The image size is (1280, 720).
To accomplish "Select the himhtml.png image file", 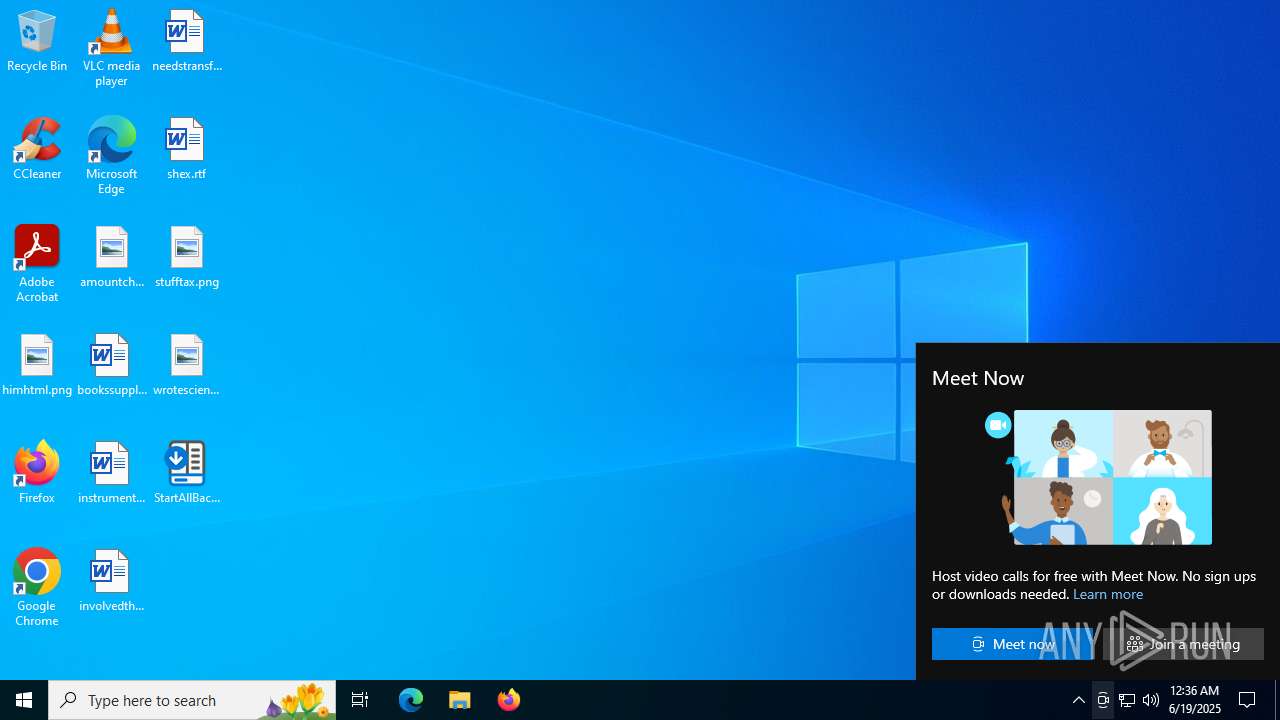I will pyautogui.click(x=37, y=365).
